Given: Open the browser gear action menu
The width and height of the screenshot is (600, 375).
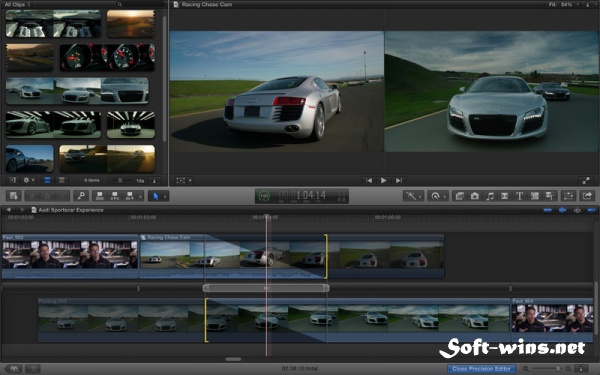Looking at the screenshot, I should tap(29, 180).
